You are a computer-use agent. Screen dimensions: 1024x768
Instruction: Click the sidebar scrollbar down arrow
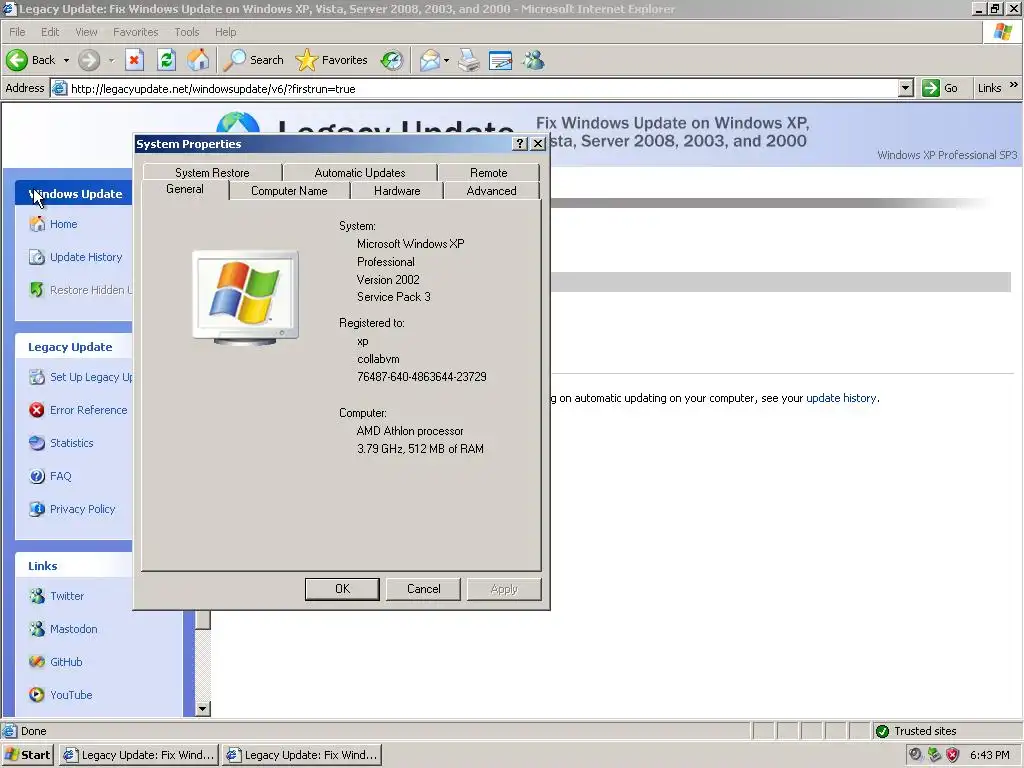click(202, 709)
